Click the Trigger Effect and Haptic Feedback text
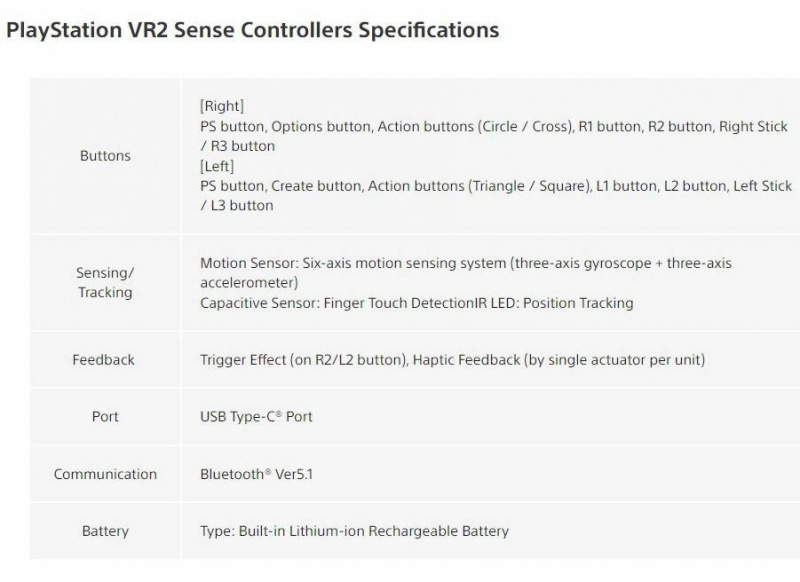Screen dimensions: 800x582 452,359
